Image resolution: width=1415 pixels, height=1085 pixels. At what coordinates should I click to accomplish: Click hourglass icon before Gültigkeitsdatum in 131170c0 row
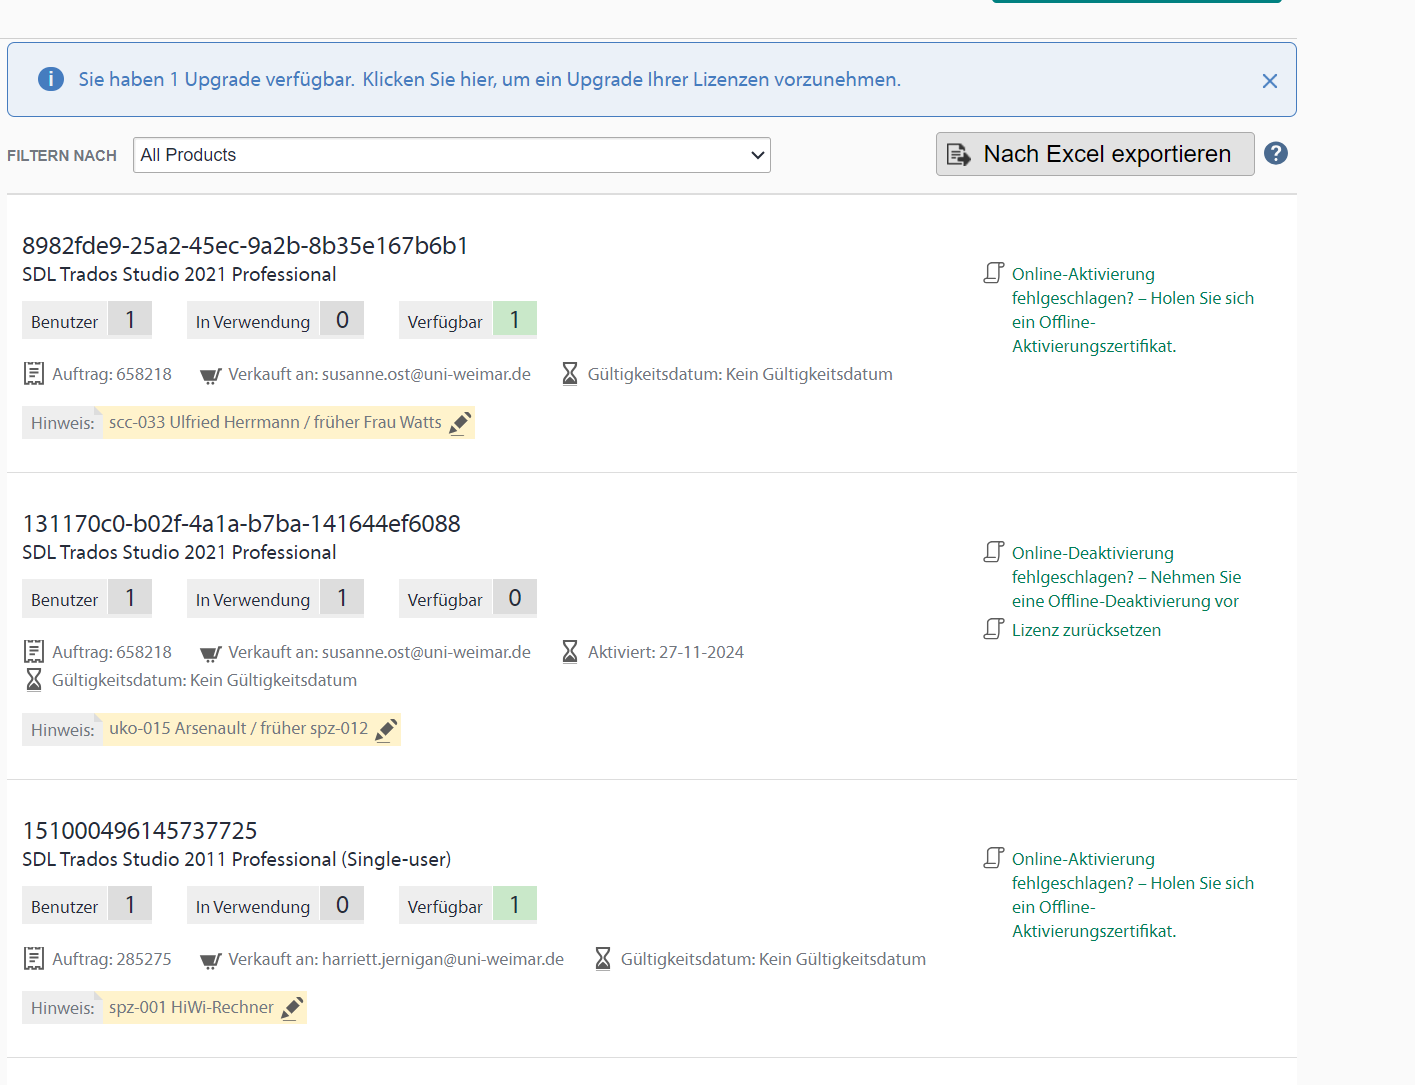[x=34, y=680]
